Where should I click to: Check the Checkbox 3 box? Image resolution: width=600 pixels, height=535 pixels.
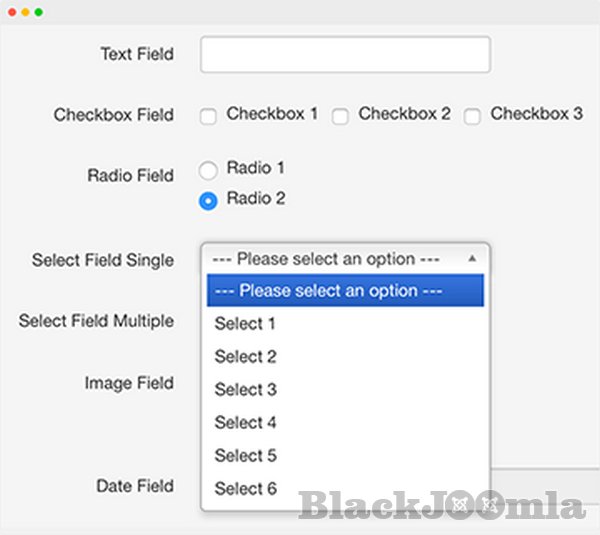[472, 116]
